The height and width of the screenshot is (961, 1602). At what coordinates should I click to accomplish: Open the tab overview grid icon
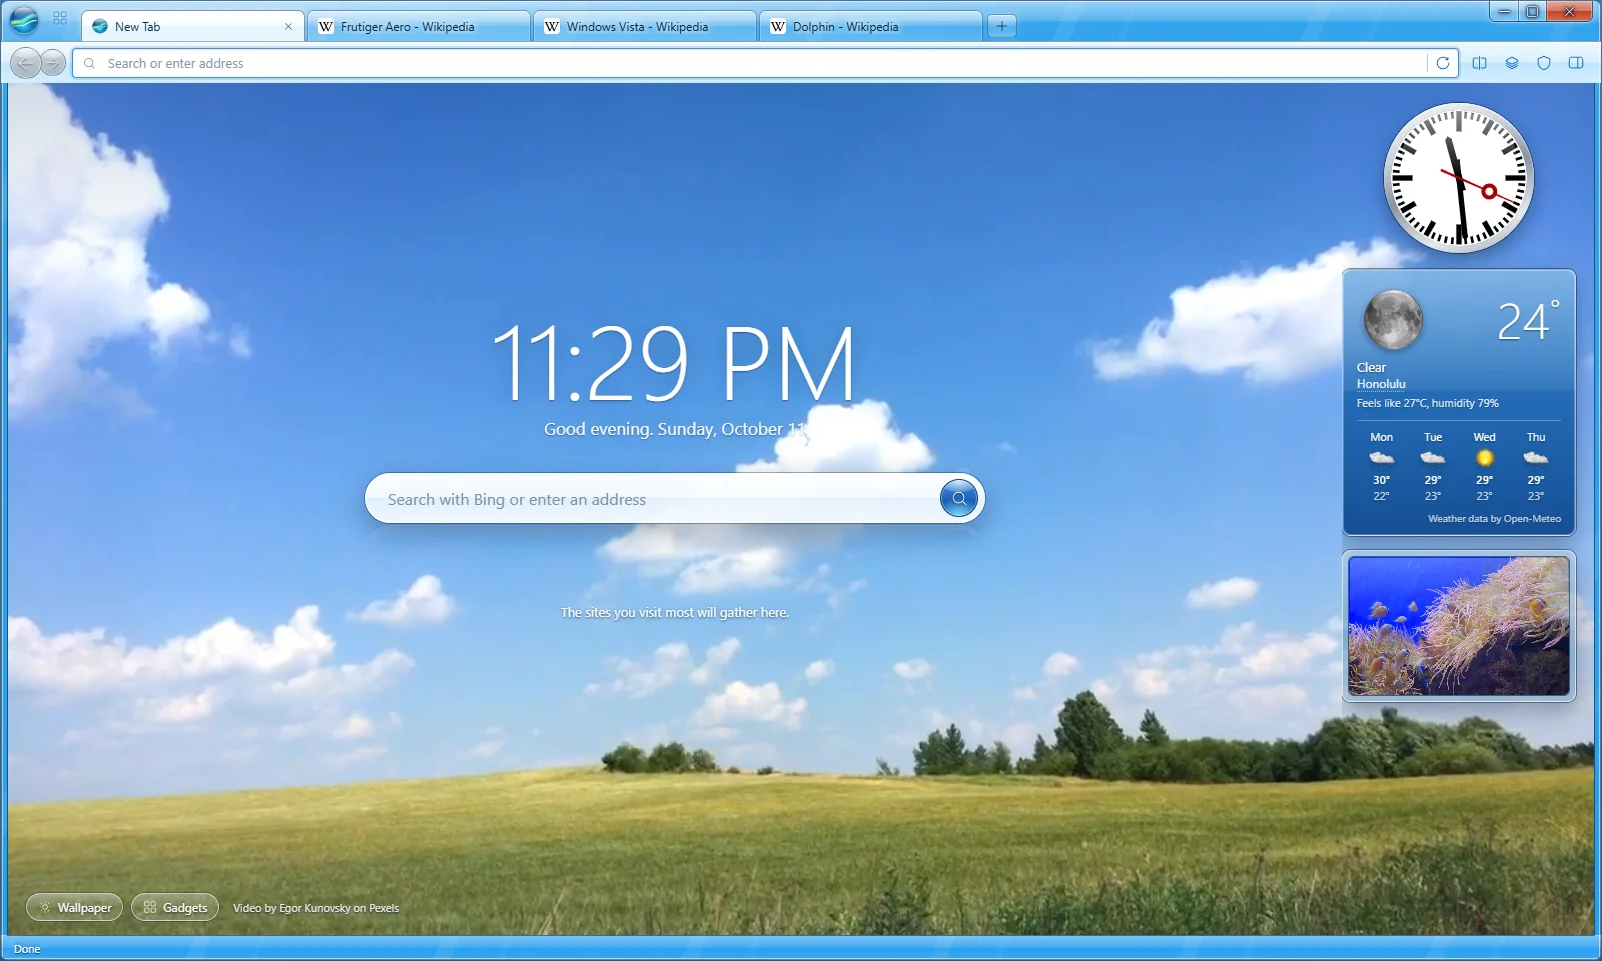pos(60,18)
